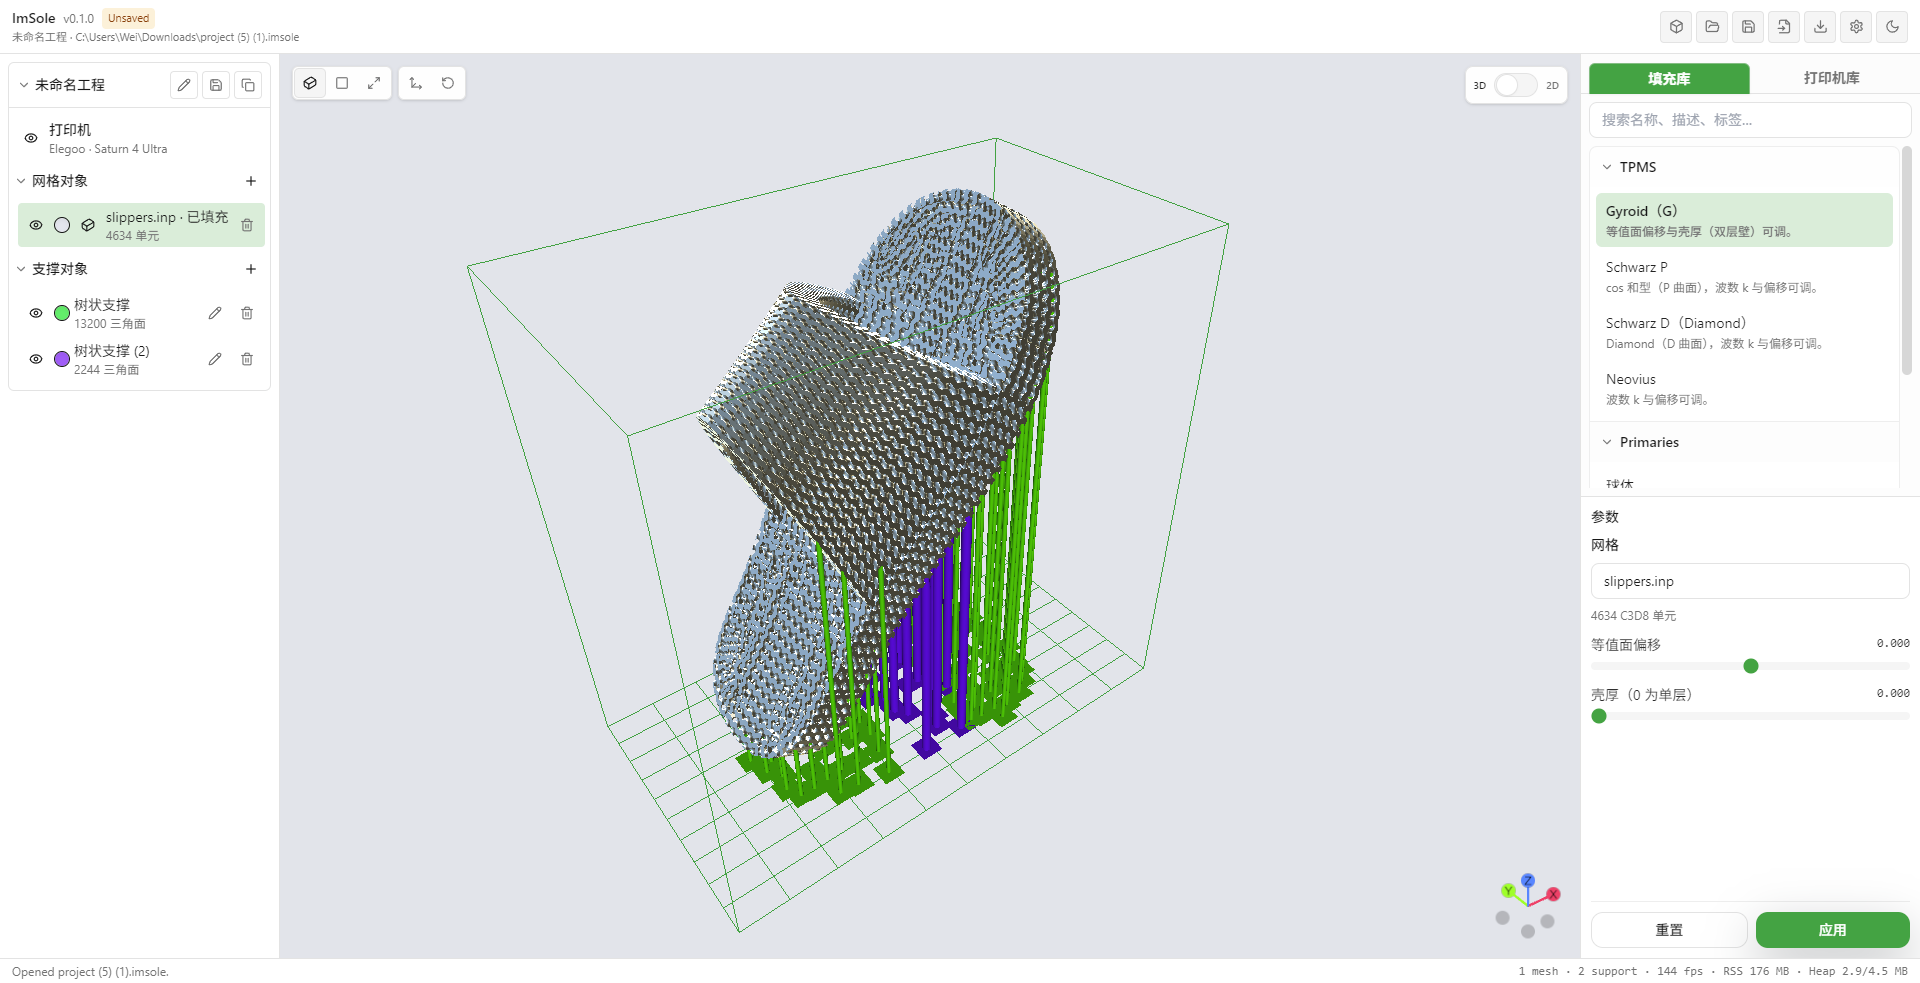The height and width of the screenshot is (983, 1920).
Task: Collapse the 支撑对象 section
Action: point(21,269)
